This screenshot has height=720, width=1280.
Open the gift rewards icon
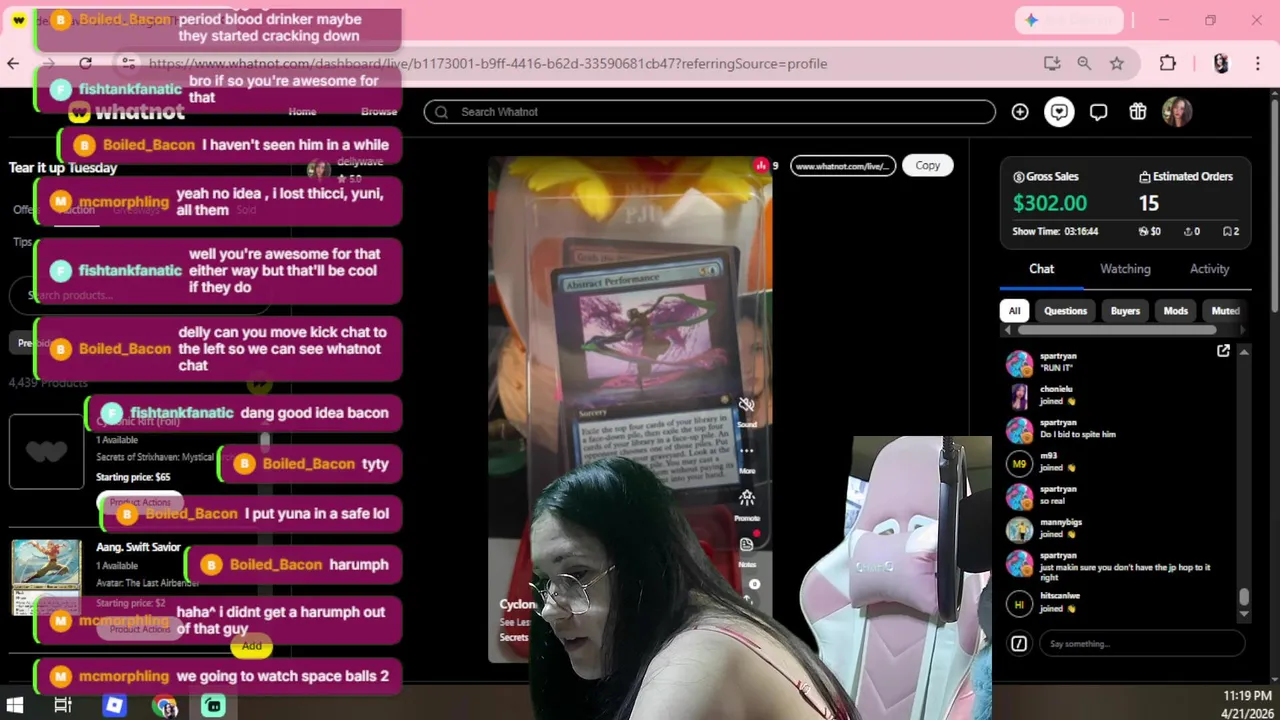(x=1138, y=112)
